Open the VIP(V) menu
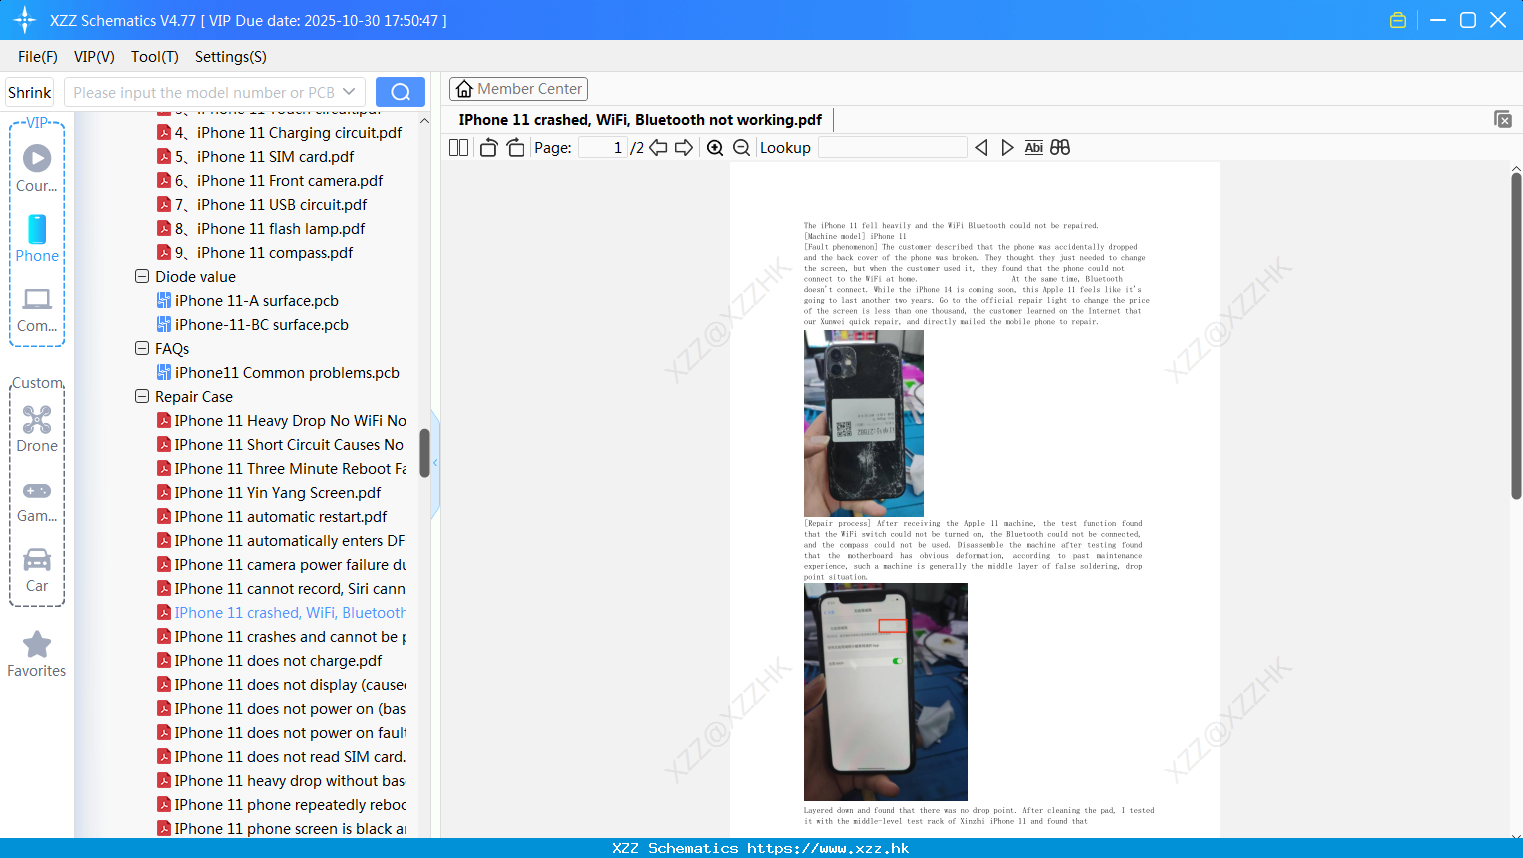Viewport: 1523px width, 858px height. point(94,57)
